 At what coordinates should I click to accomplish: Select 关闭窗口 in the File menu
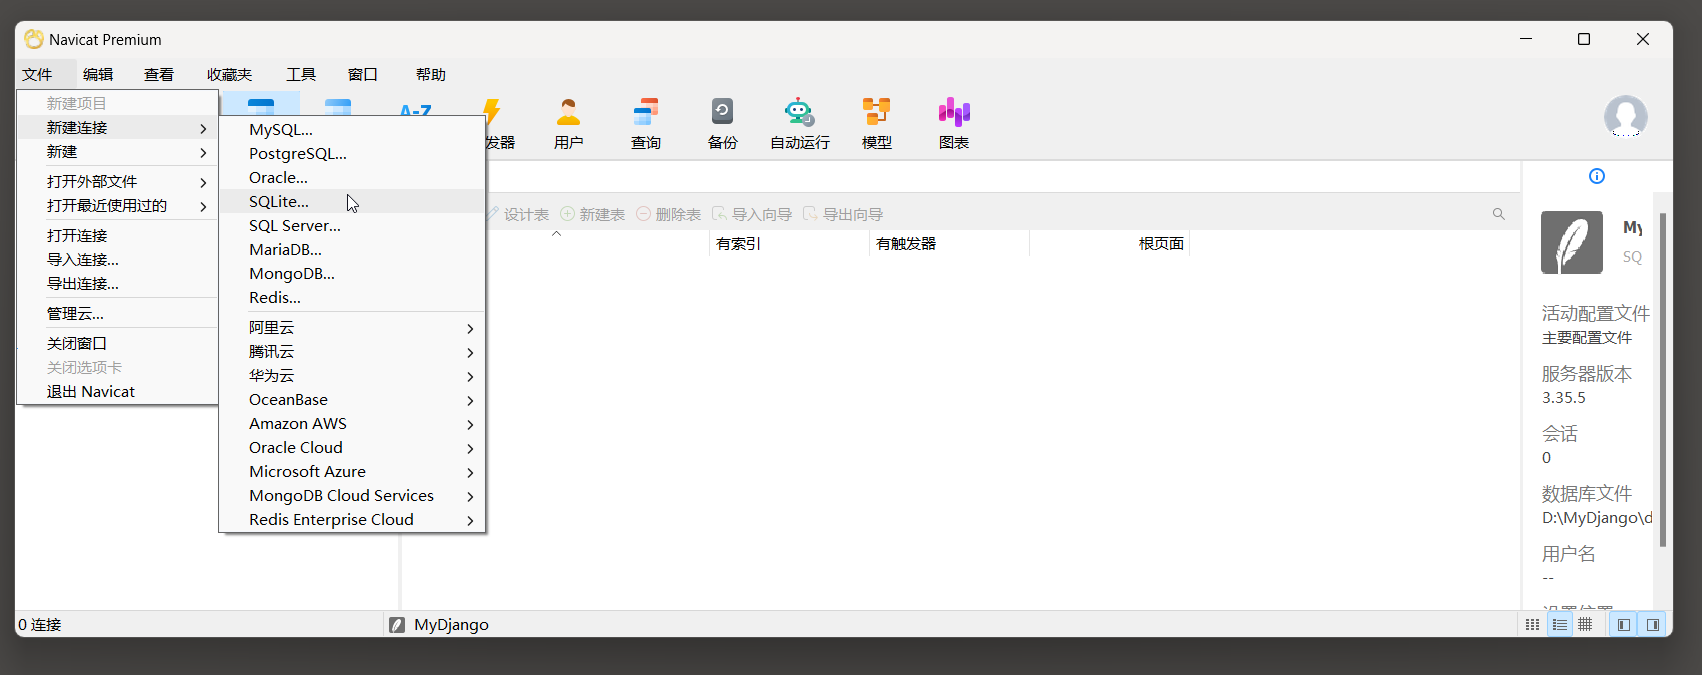pos(118,344)
